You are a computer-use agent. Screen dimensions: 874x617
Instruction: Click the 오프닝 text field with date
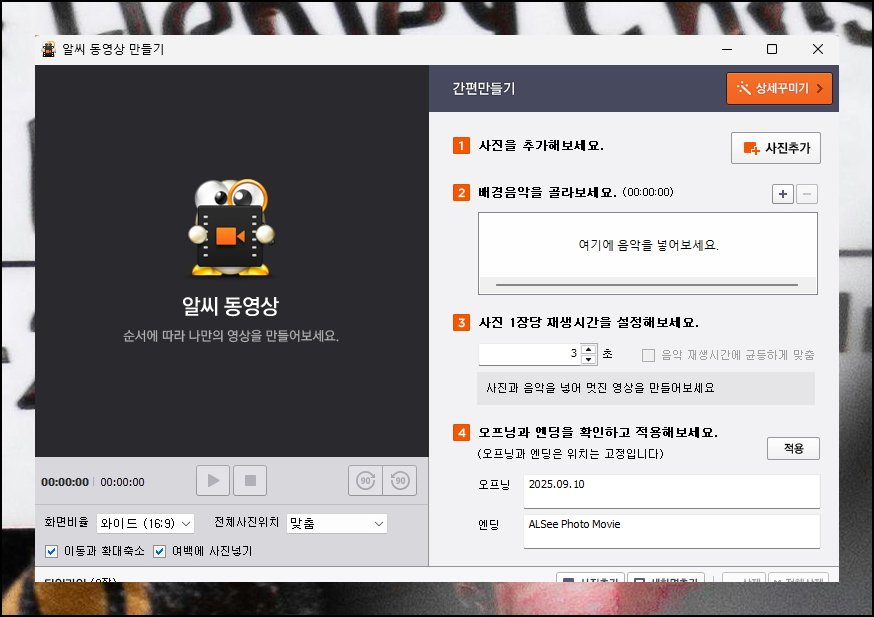pos(671,491)
